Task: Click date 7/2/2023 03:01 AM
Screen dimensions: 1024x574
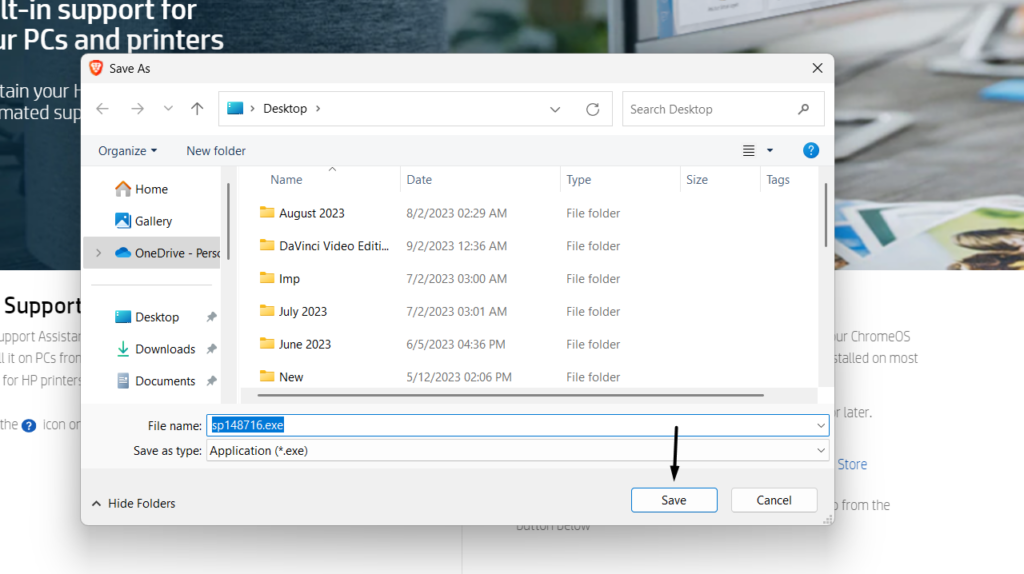Action: click(x=456, y=311)
